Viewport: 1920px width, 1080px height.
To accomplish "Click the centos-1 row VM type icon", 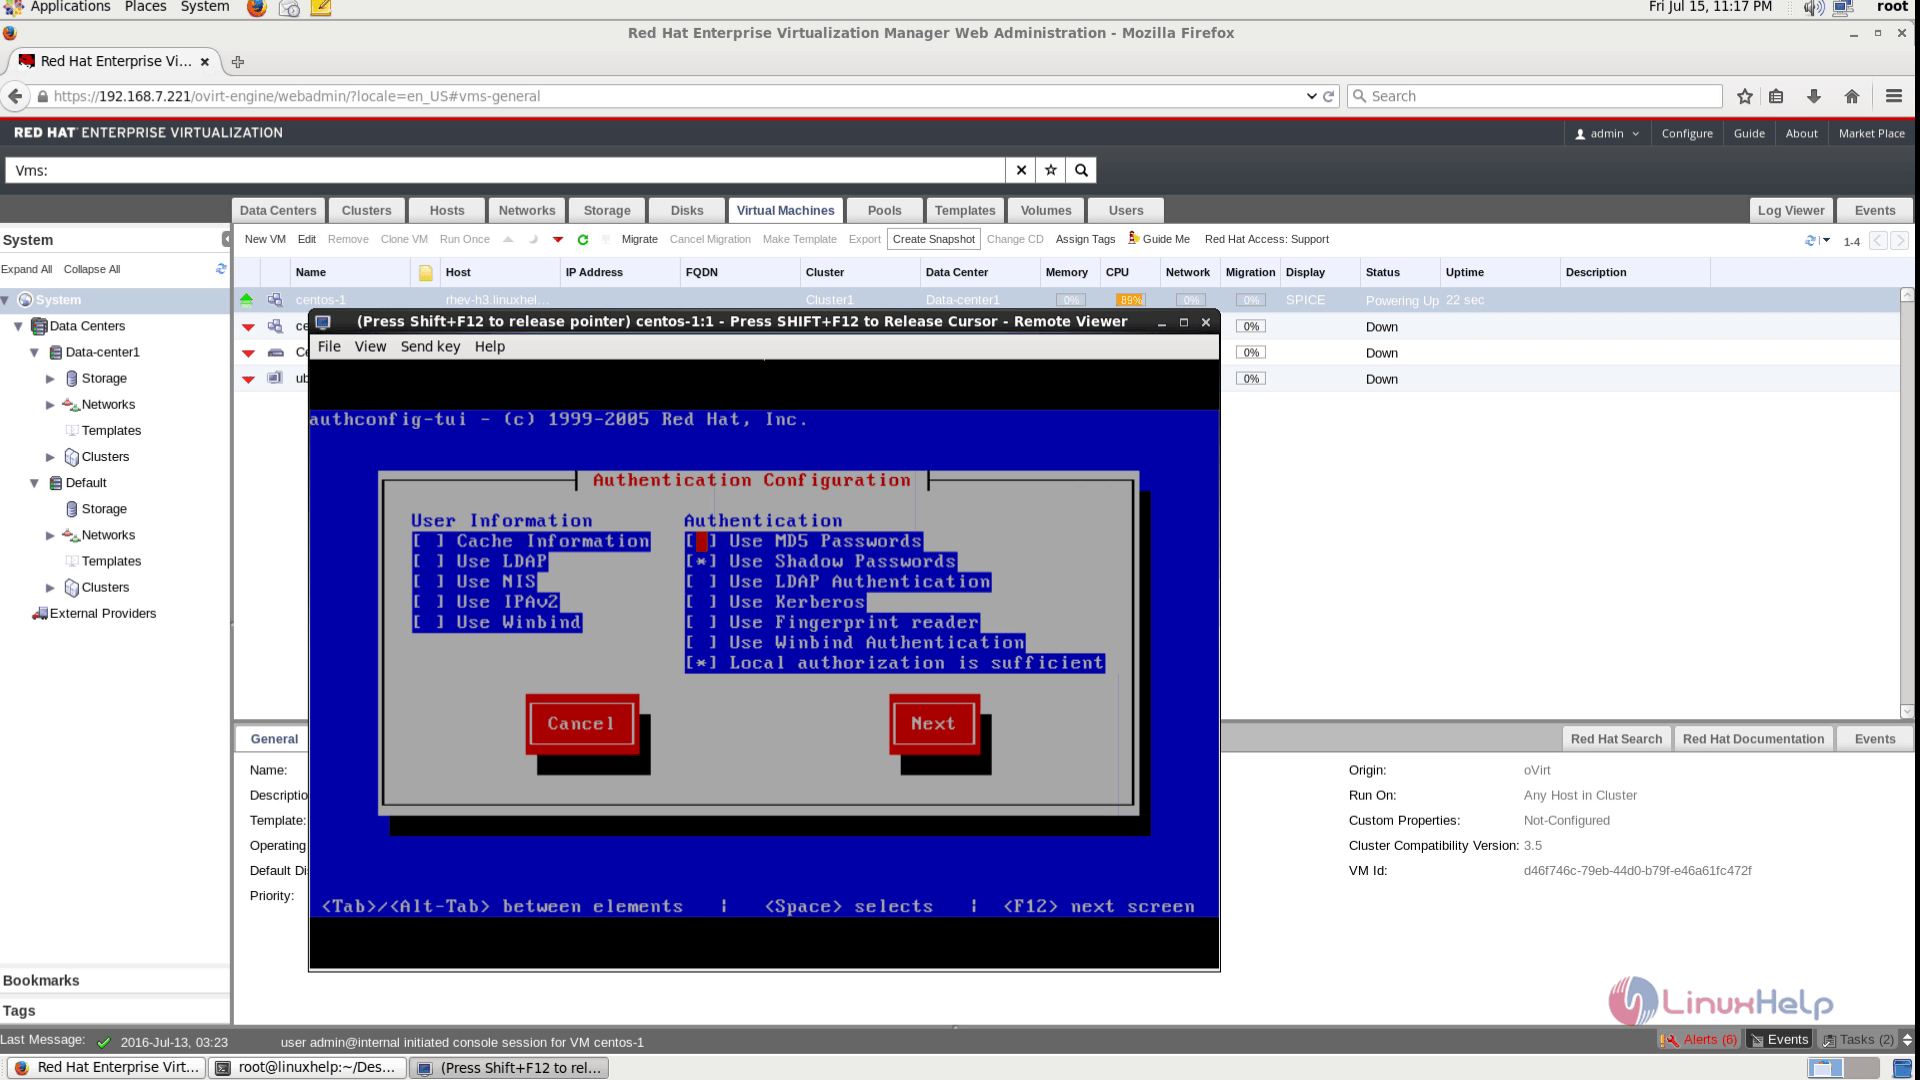I will pyautogui.click(x=274, y=300).
